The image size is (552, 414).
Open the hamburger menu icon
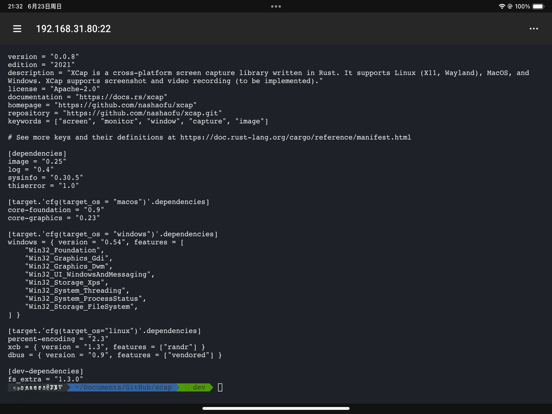point(17,29)
